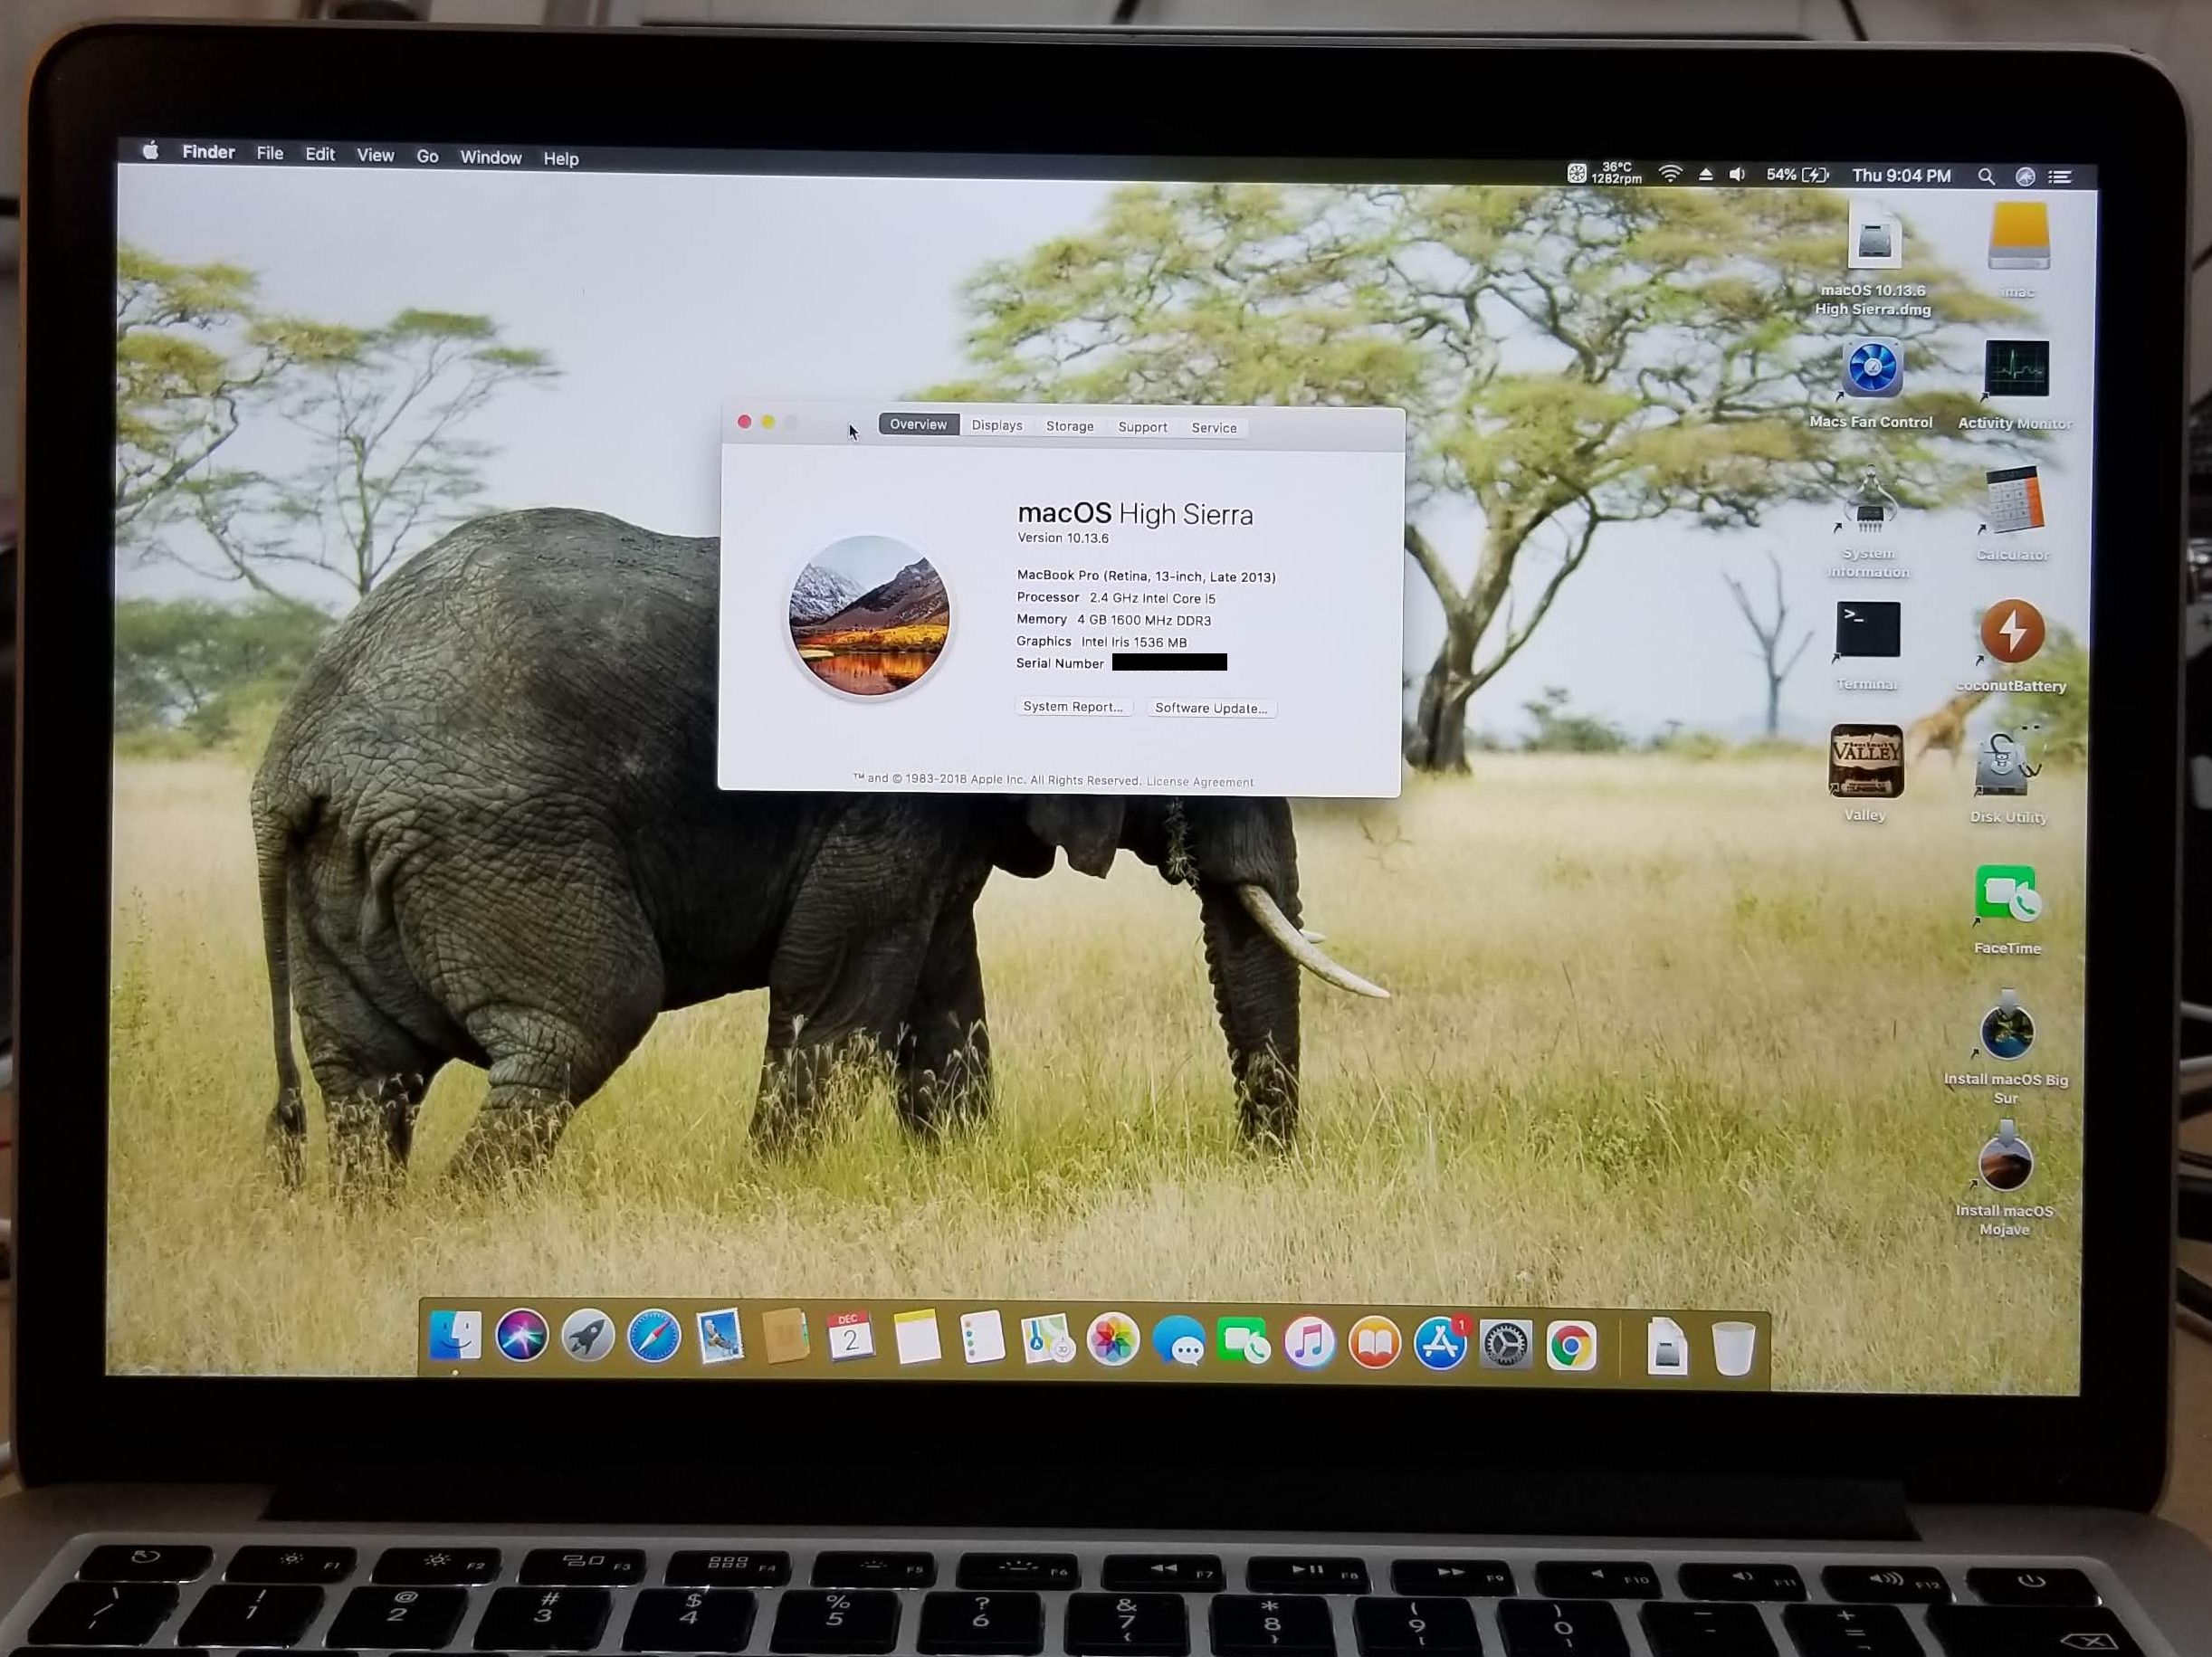This screenshot has height=1657, width=2212.
Task: Open the App Store Dock icon
Action: [x=1439, y=1344]
